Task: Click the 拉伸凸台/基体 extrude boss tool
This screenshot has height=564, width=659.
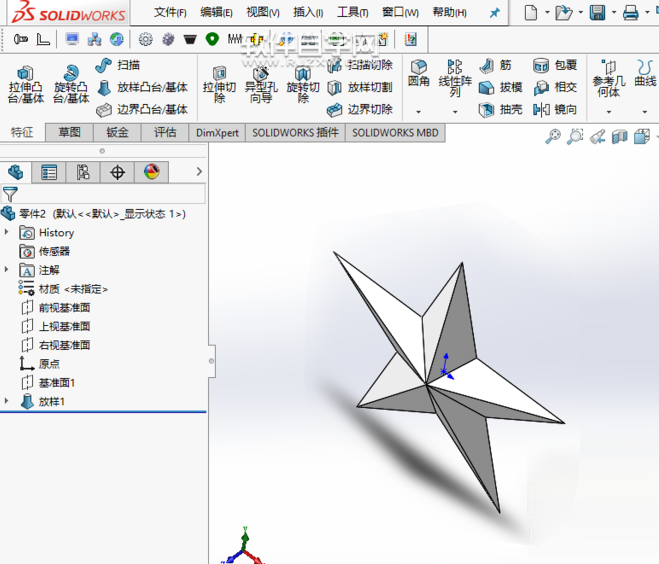Action: [26, 84]
